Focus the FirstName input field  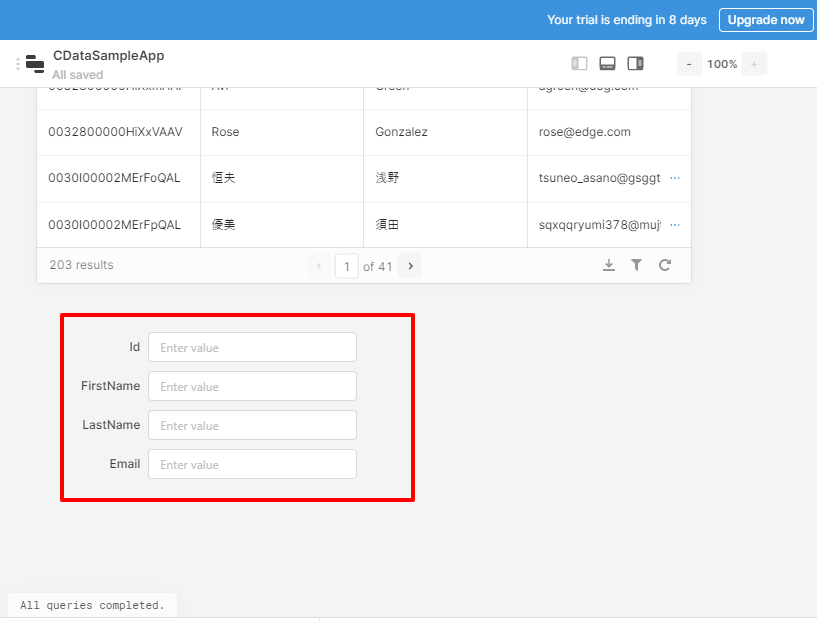[252, 386]
